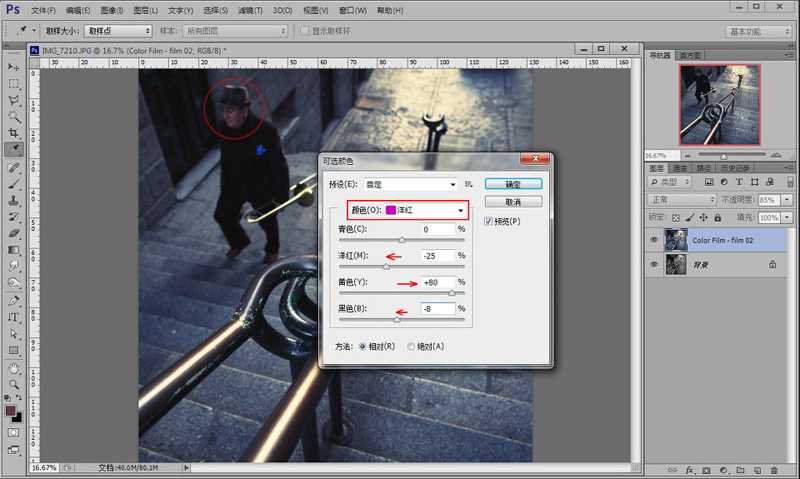Open the 图像 (Image) menu

[x=111, y=10]
